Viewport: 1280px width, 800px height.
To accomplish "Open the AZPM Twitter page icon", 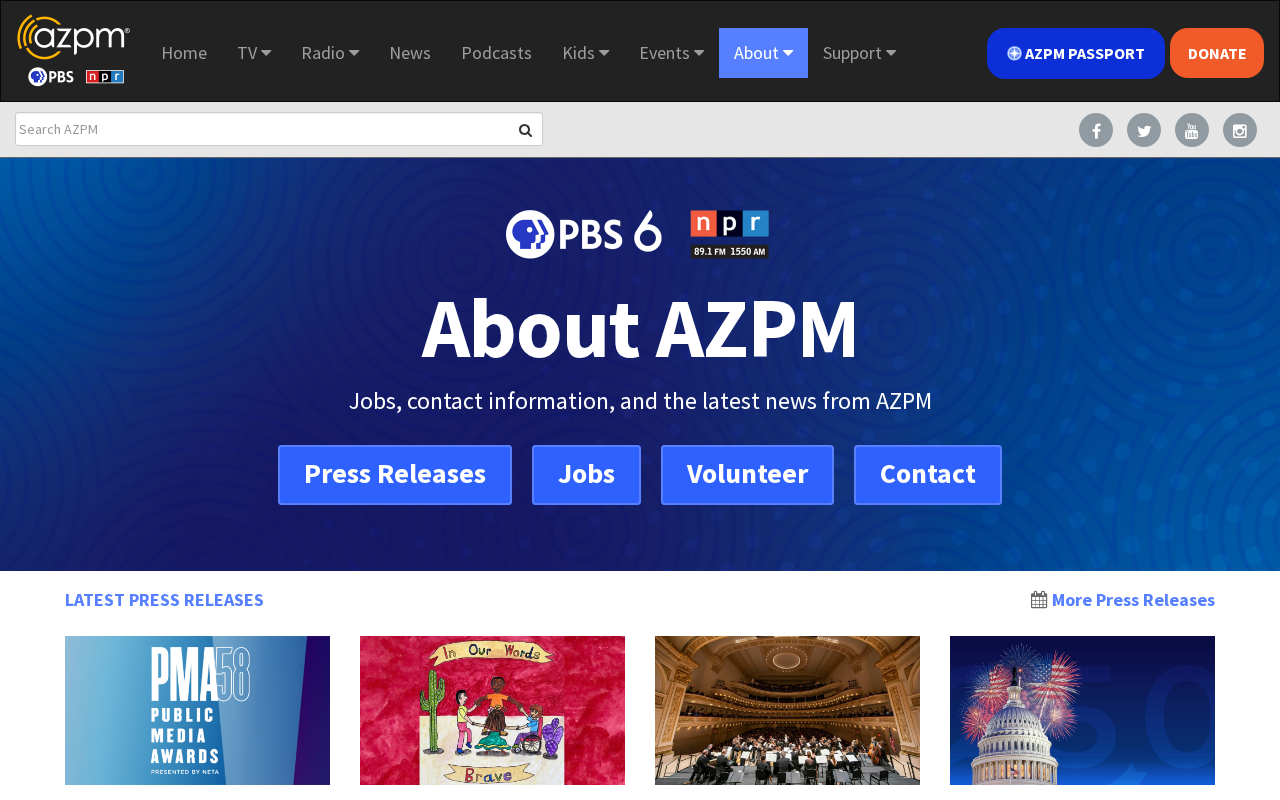I will 1144,130.
